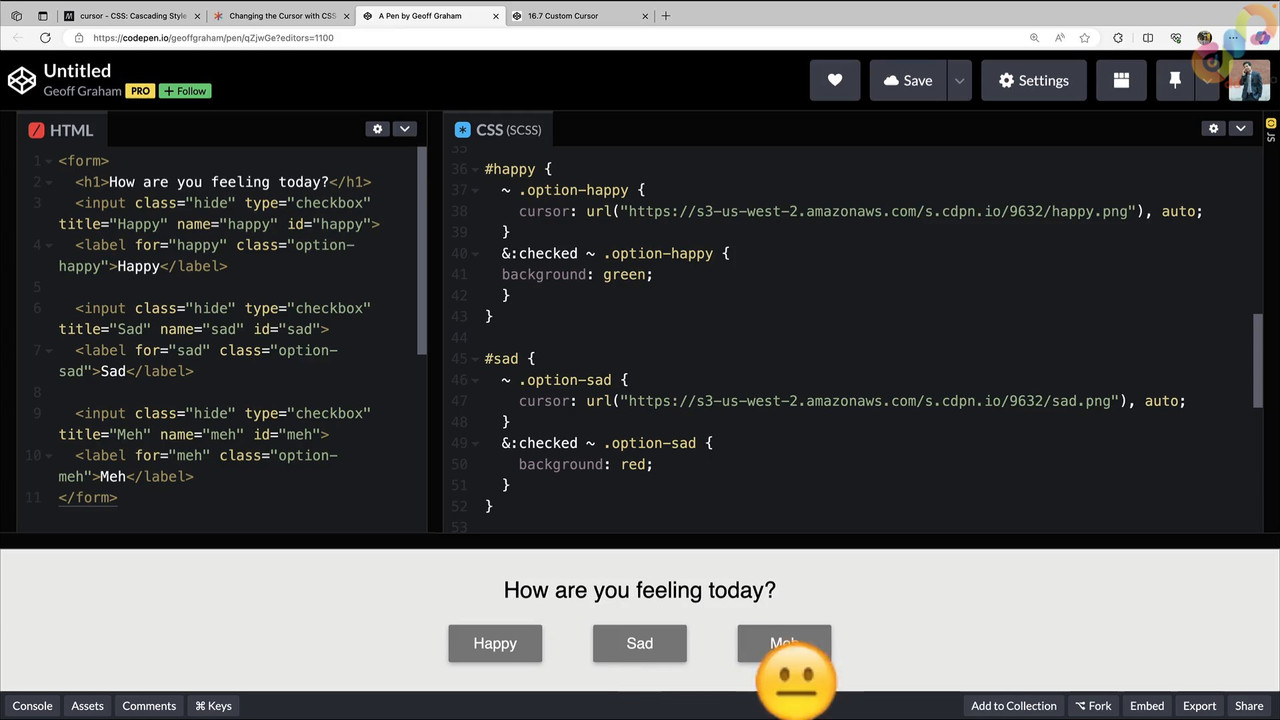The width and height of the screenshot is (1280, 720).
Task: Open the user profile avatar
Action: [x=1249, y=81]
